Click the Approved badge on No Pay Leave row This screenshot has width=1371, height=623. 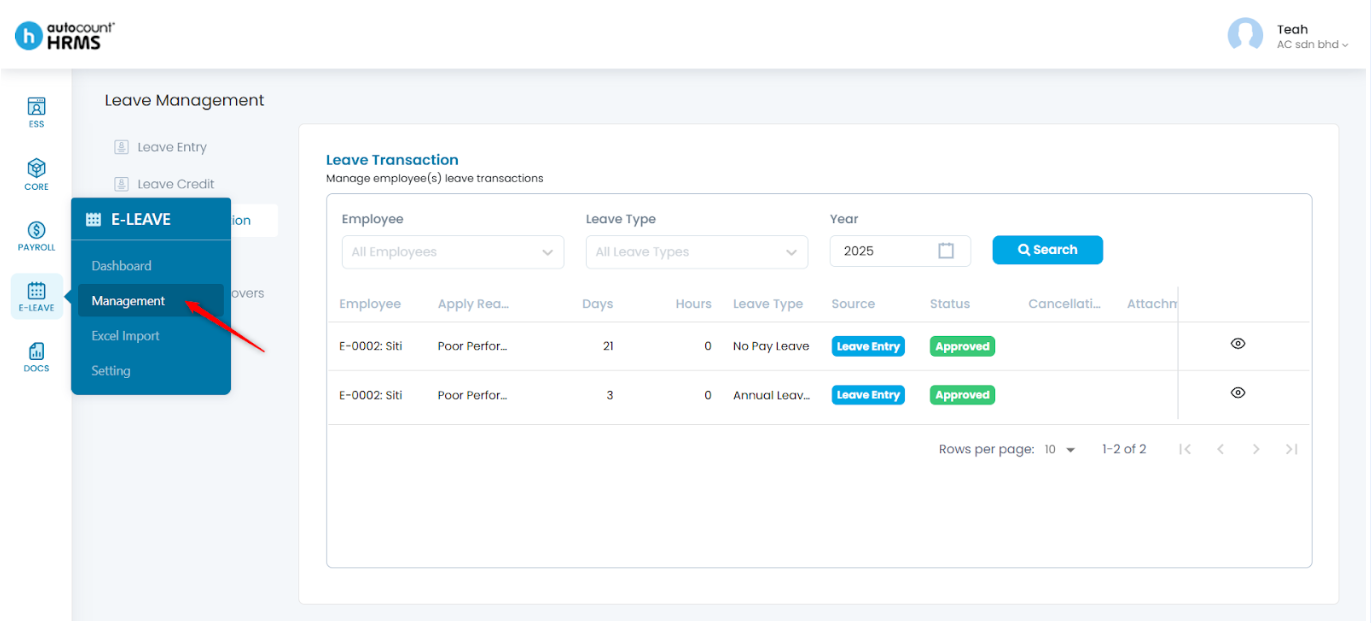pyautogui.click(x=962, y=347)
